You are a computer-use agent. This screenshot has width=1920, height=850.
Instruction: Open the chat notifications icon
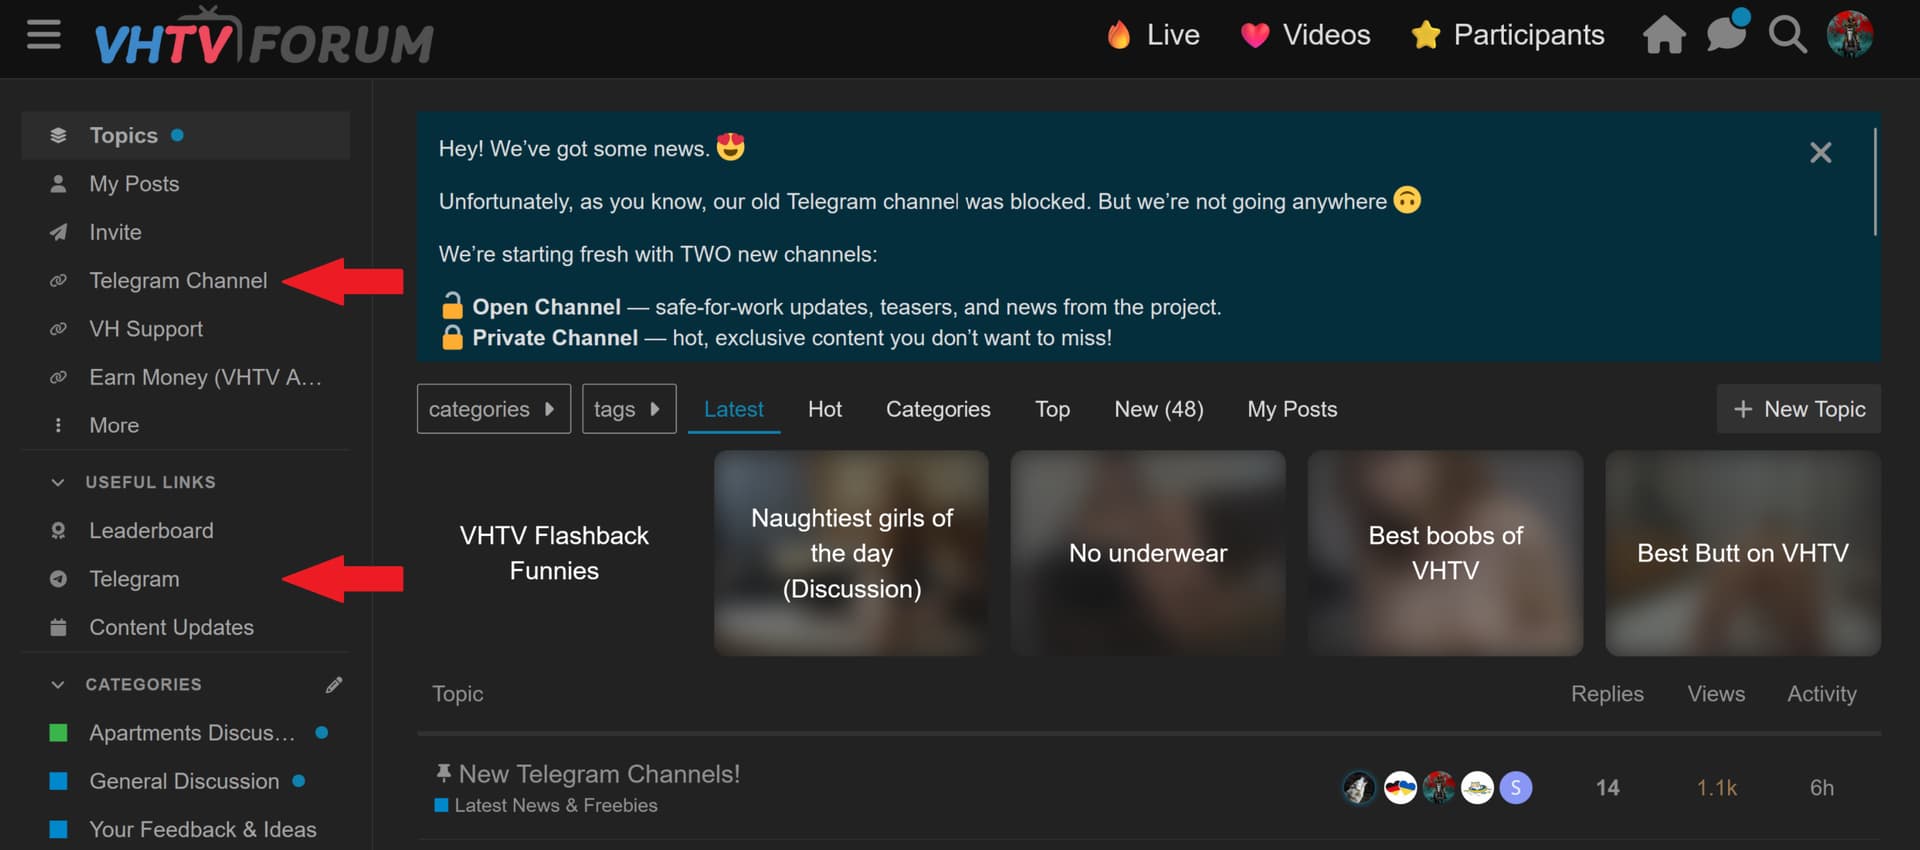1726,34
